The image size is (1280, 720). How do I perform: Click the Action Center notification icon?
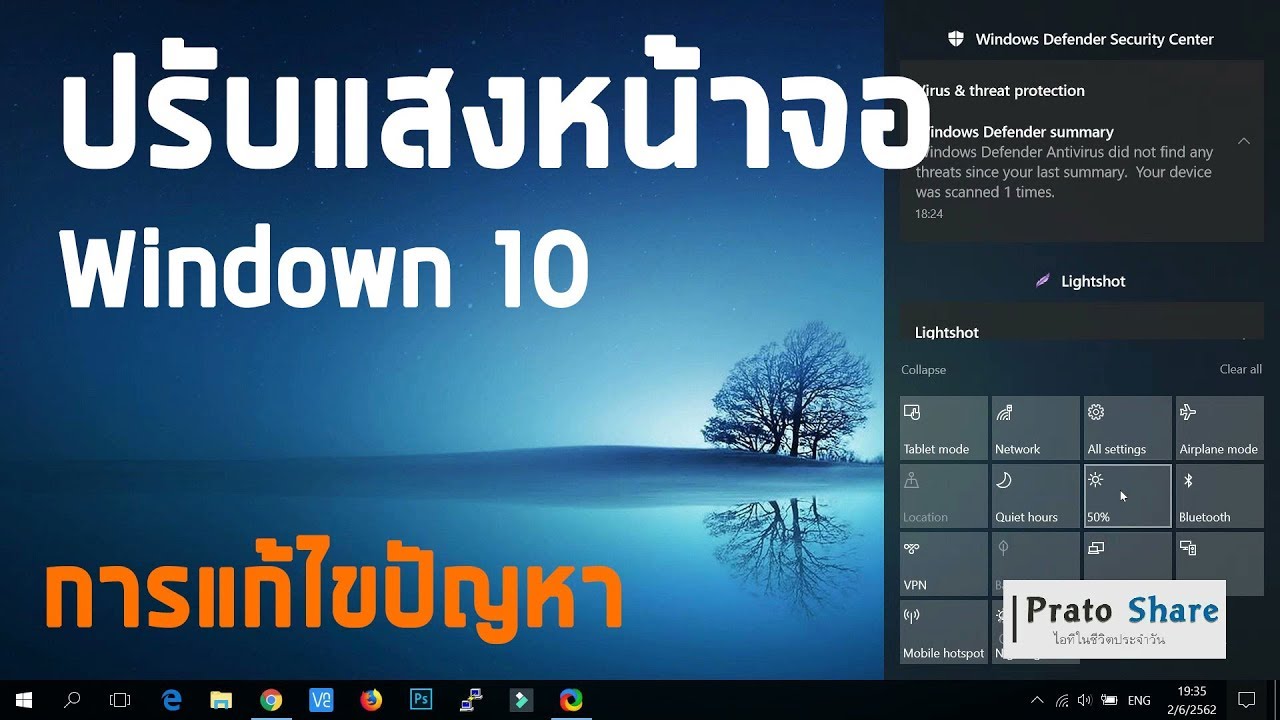1247,700
